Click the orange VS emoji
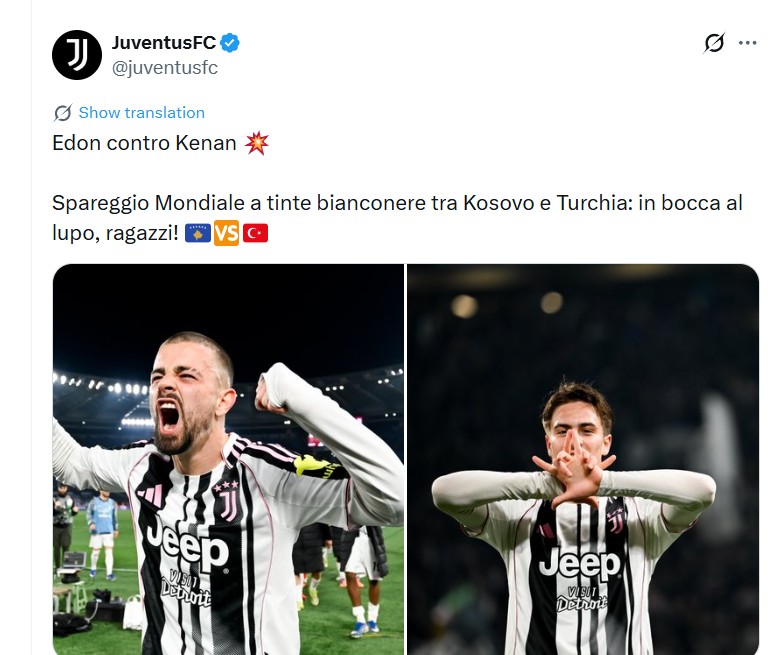The height and width of the screenshot is (655, 773). (226, 234)
